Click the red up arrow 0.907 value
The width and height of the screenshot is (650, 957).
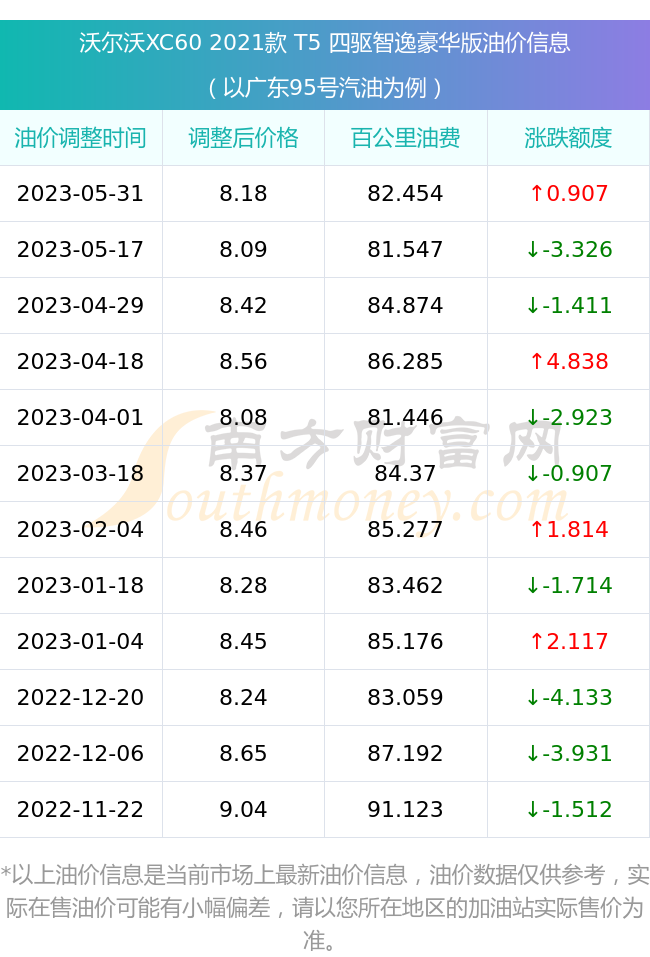pyautogui.click(x=568, y=193)
